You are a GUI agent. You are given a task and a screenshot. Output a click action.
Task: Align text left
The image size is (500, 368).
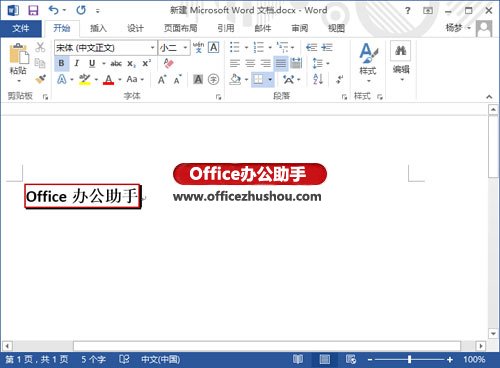[x=235, y=63]
